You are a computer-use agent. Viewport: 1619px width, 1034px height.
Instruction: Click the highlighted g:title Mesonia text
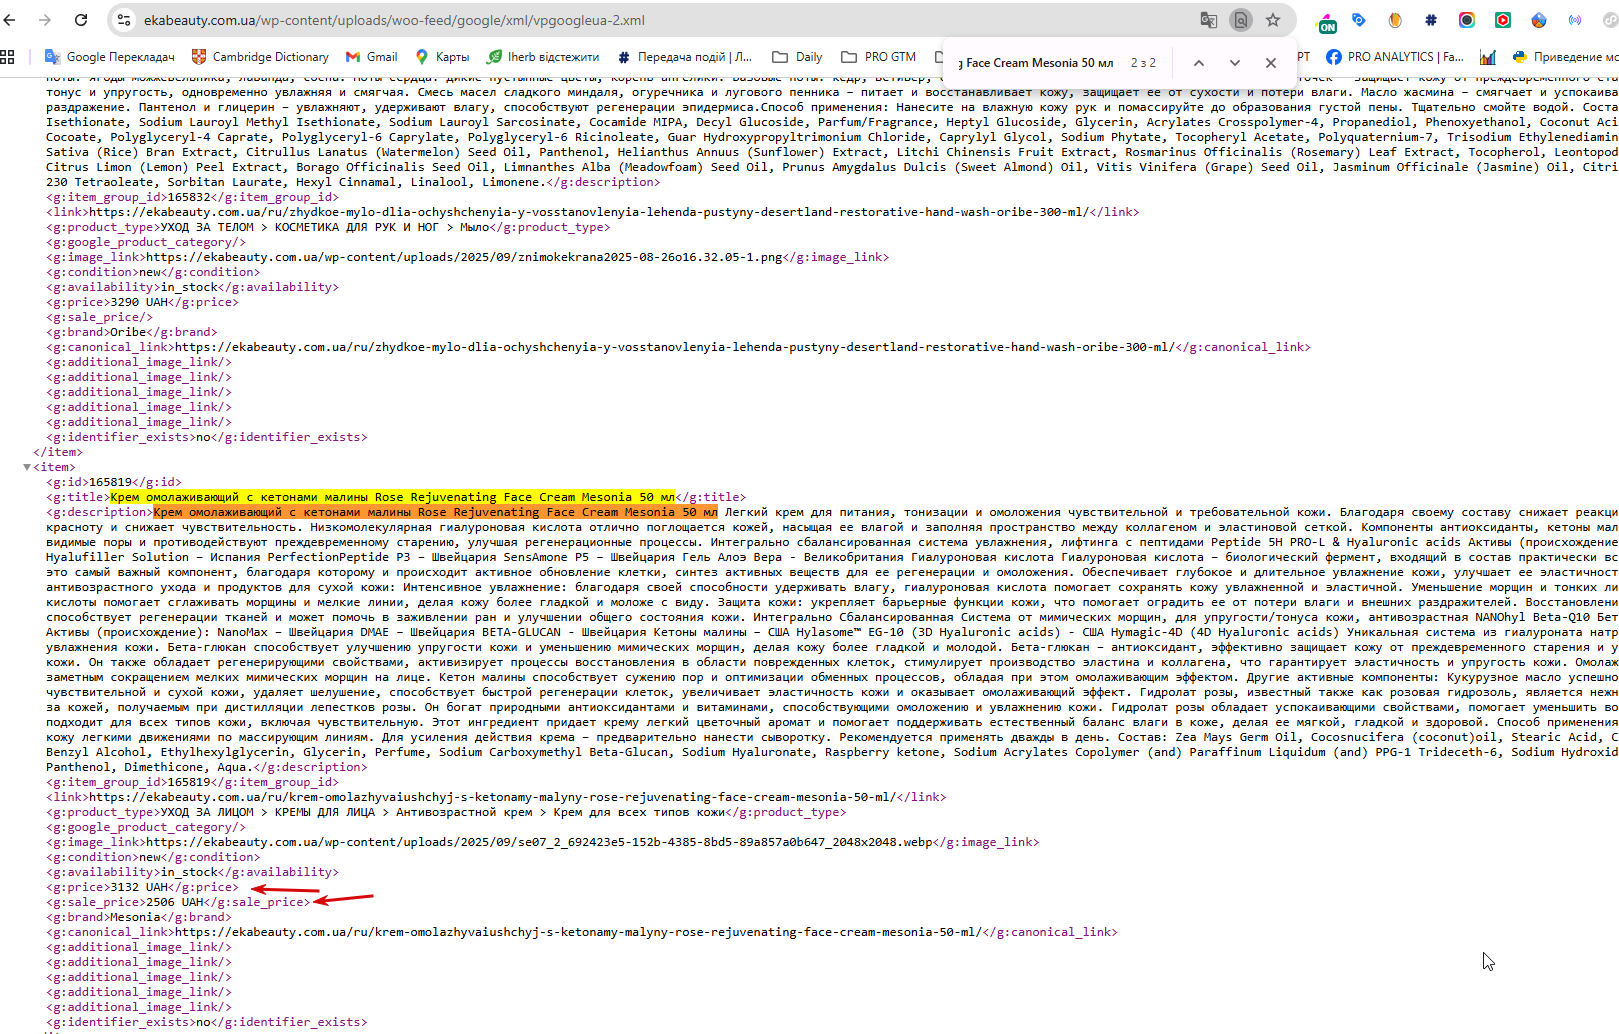point(392,497)
